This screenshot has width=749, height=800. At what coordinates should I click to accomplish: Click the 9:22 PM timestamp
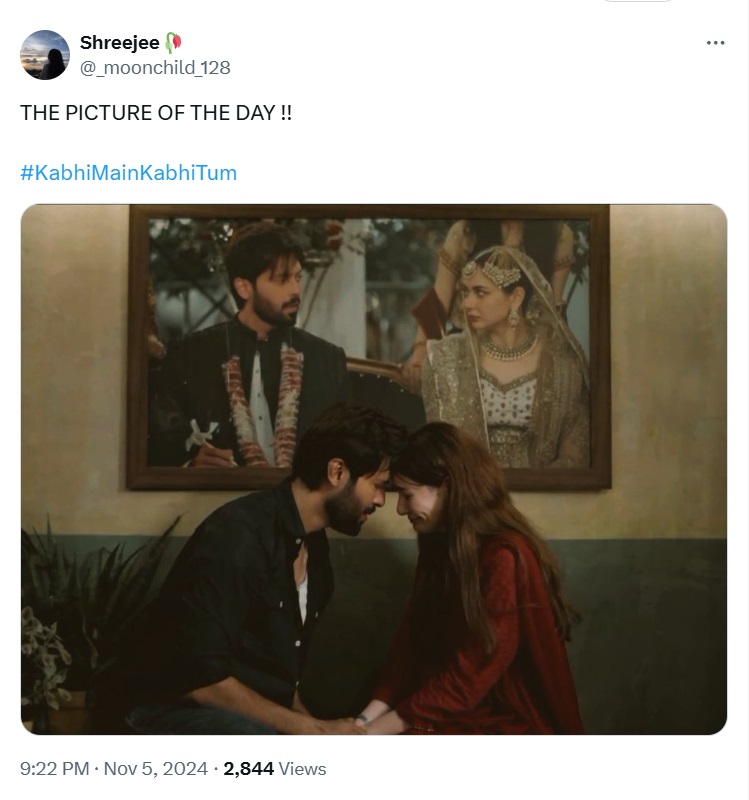pos(56,769)
